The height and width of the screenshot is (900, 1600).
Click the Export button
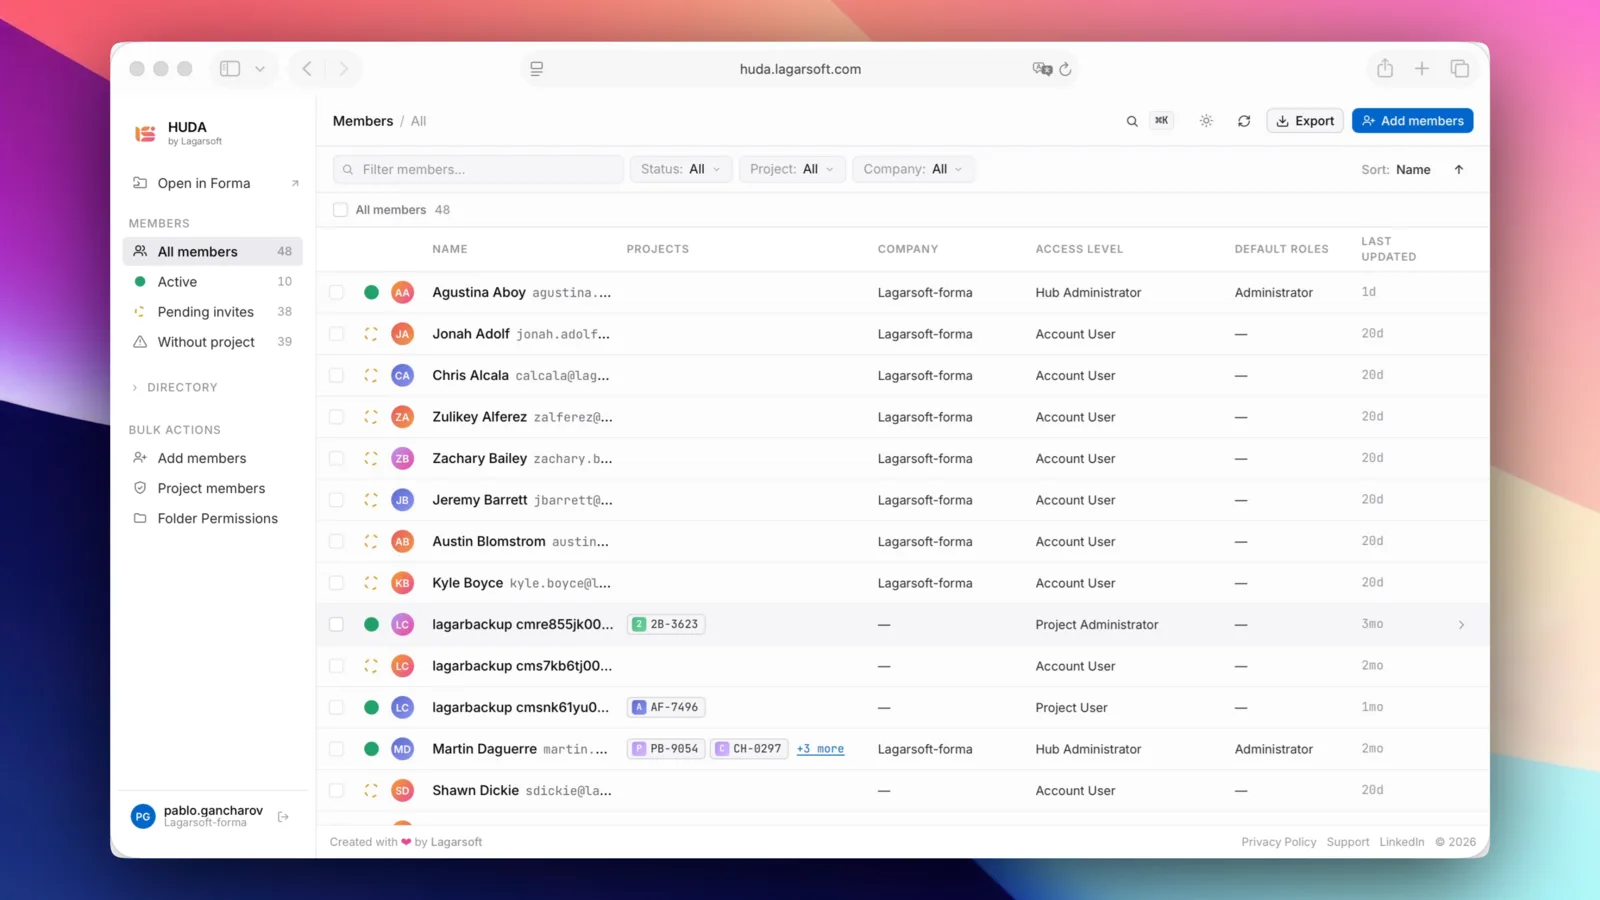[1305, 121]
